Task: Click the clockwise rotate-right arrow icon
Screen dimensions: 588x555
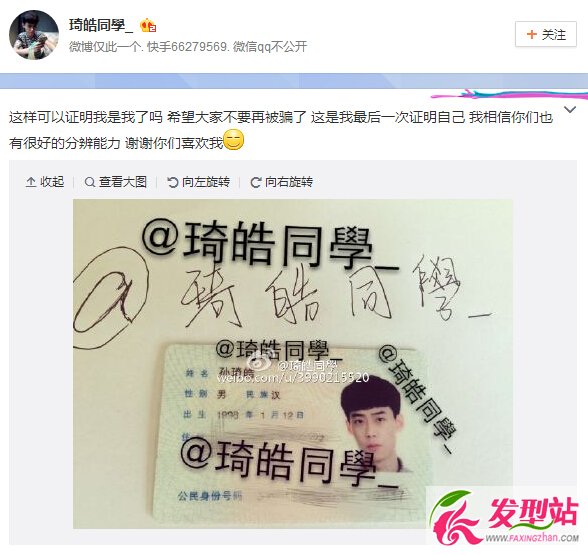Action: click(255, 182)
